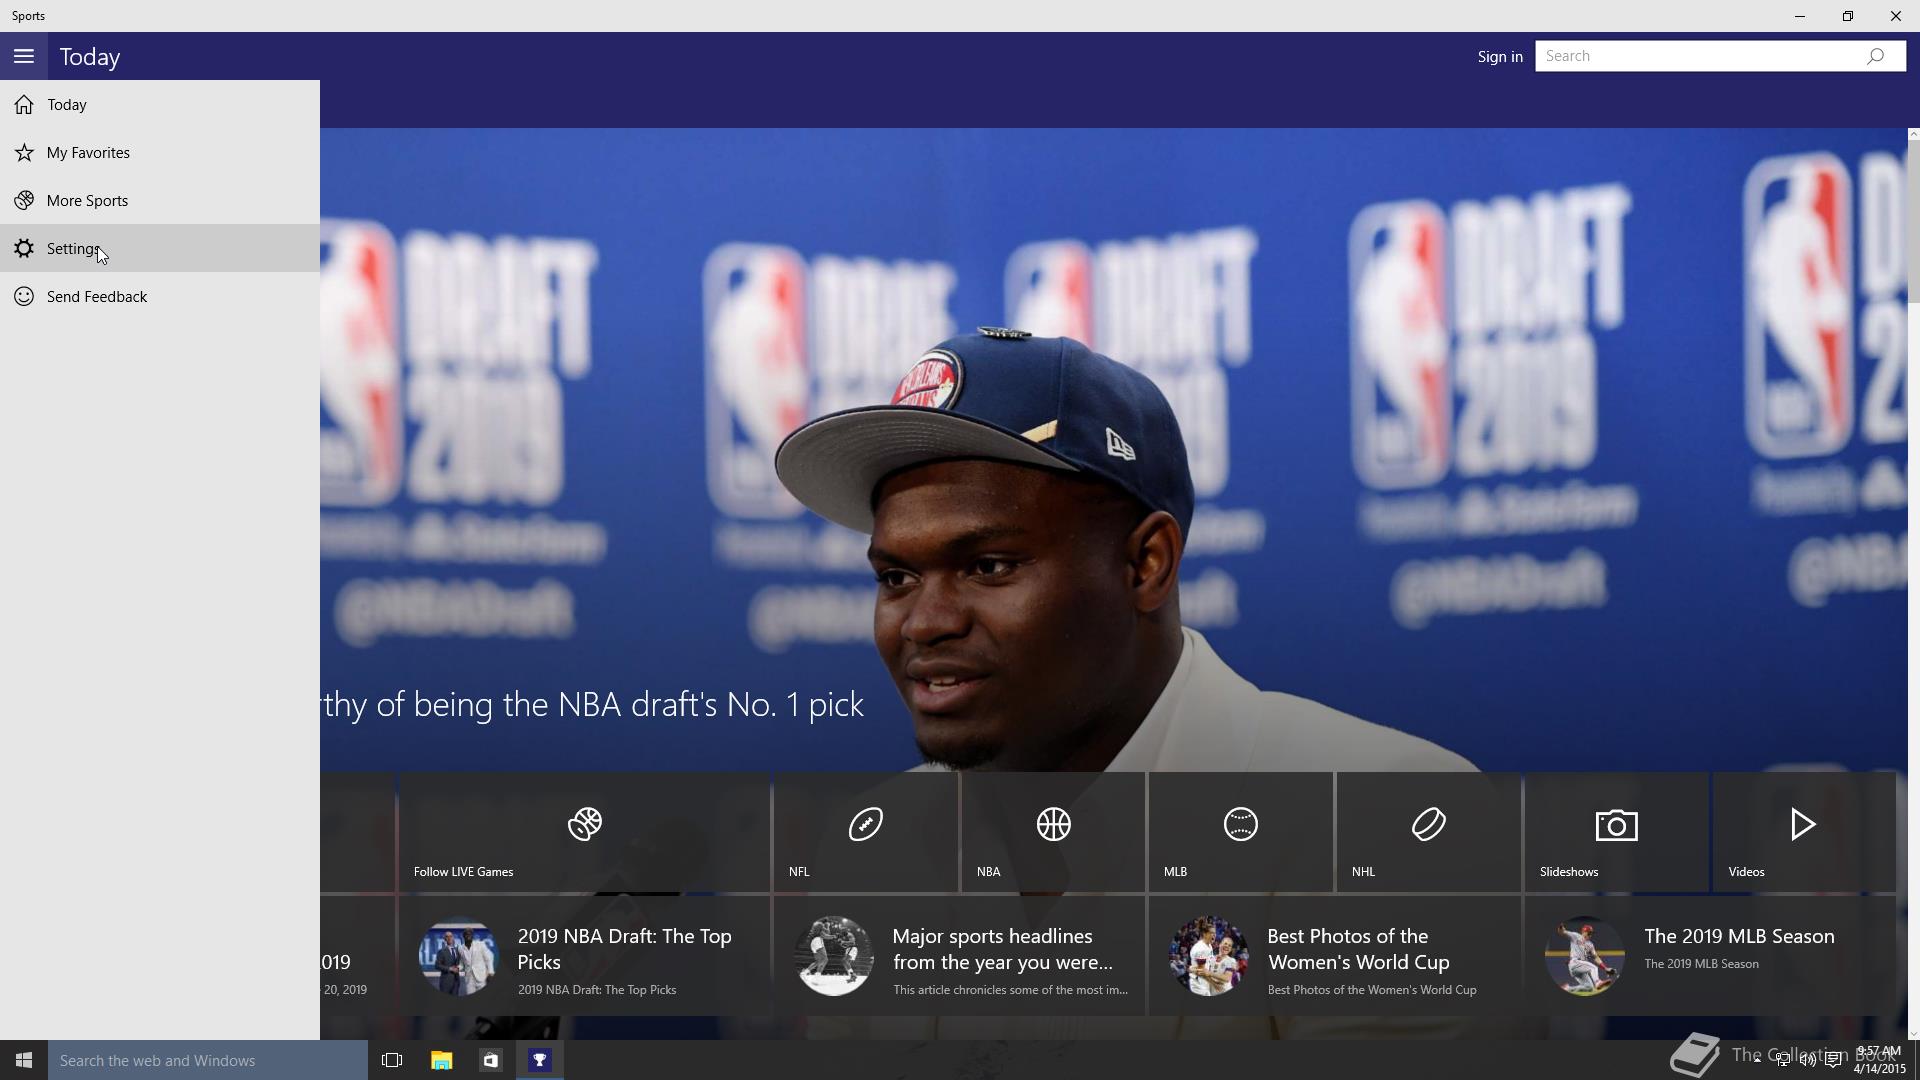Minimize the Sports window
1920x1080 pixels.
(x=1800, y=16)
